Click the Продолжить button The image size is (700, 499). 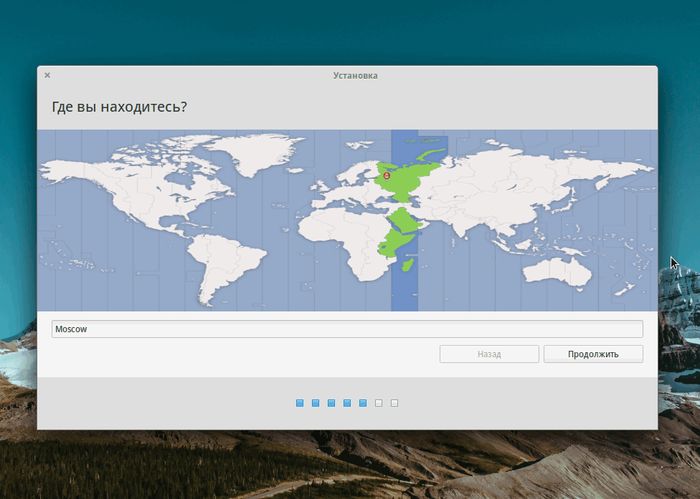pyautogui.click(x=593, y=354)
